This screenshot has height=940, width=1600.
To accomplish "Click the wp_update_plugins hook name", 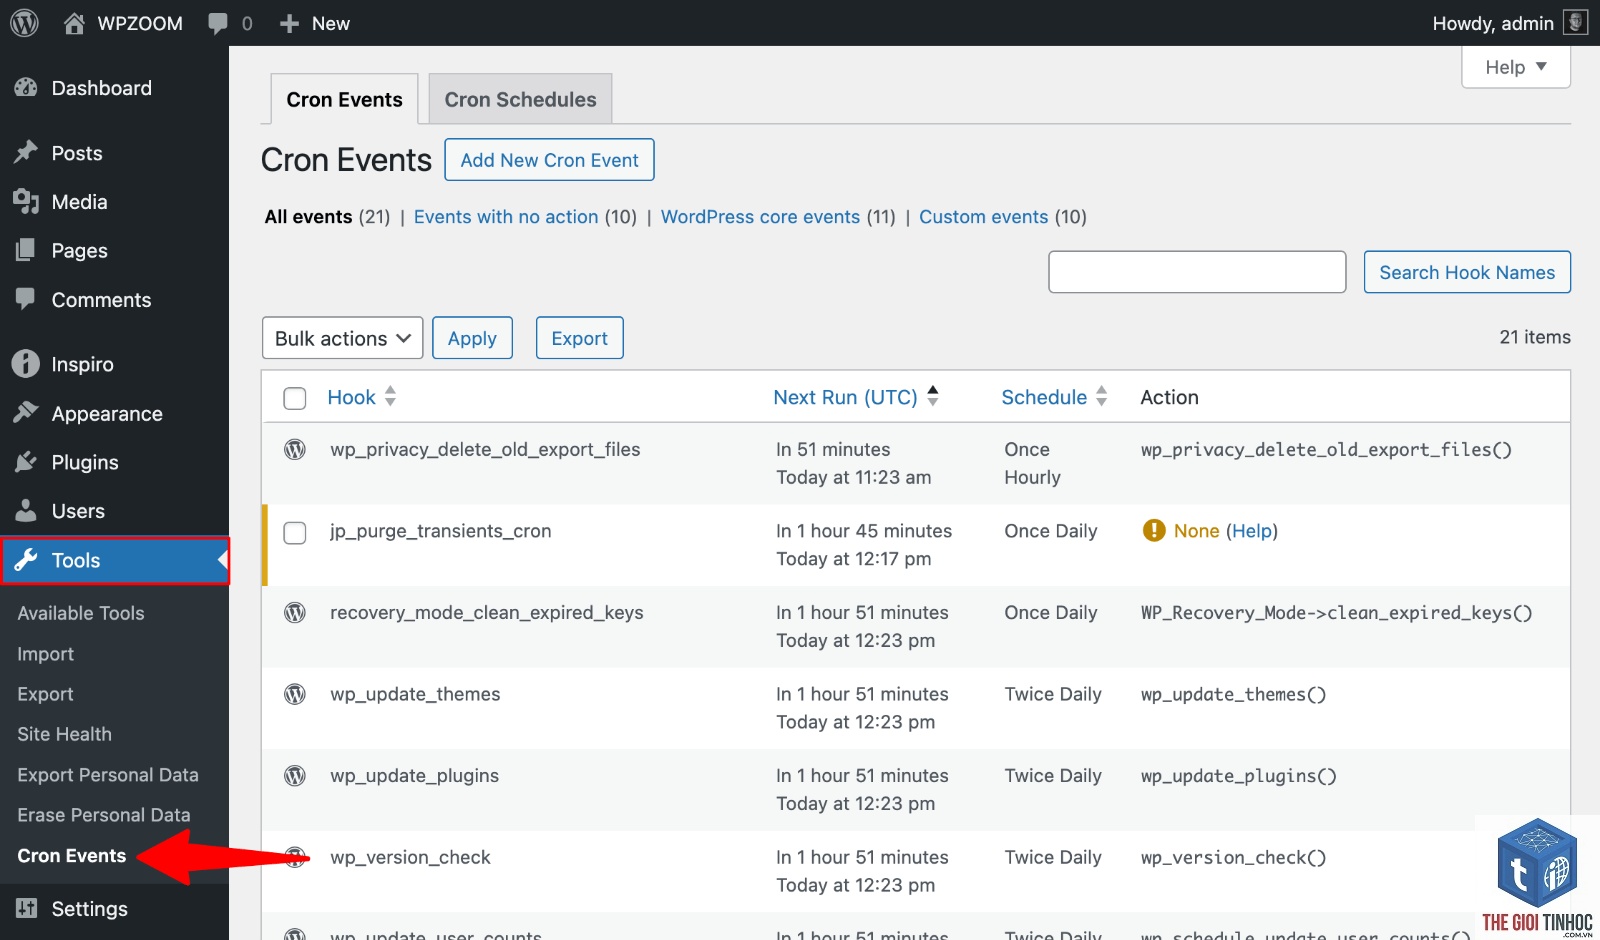I will (414, 776).
